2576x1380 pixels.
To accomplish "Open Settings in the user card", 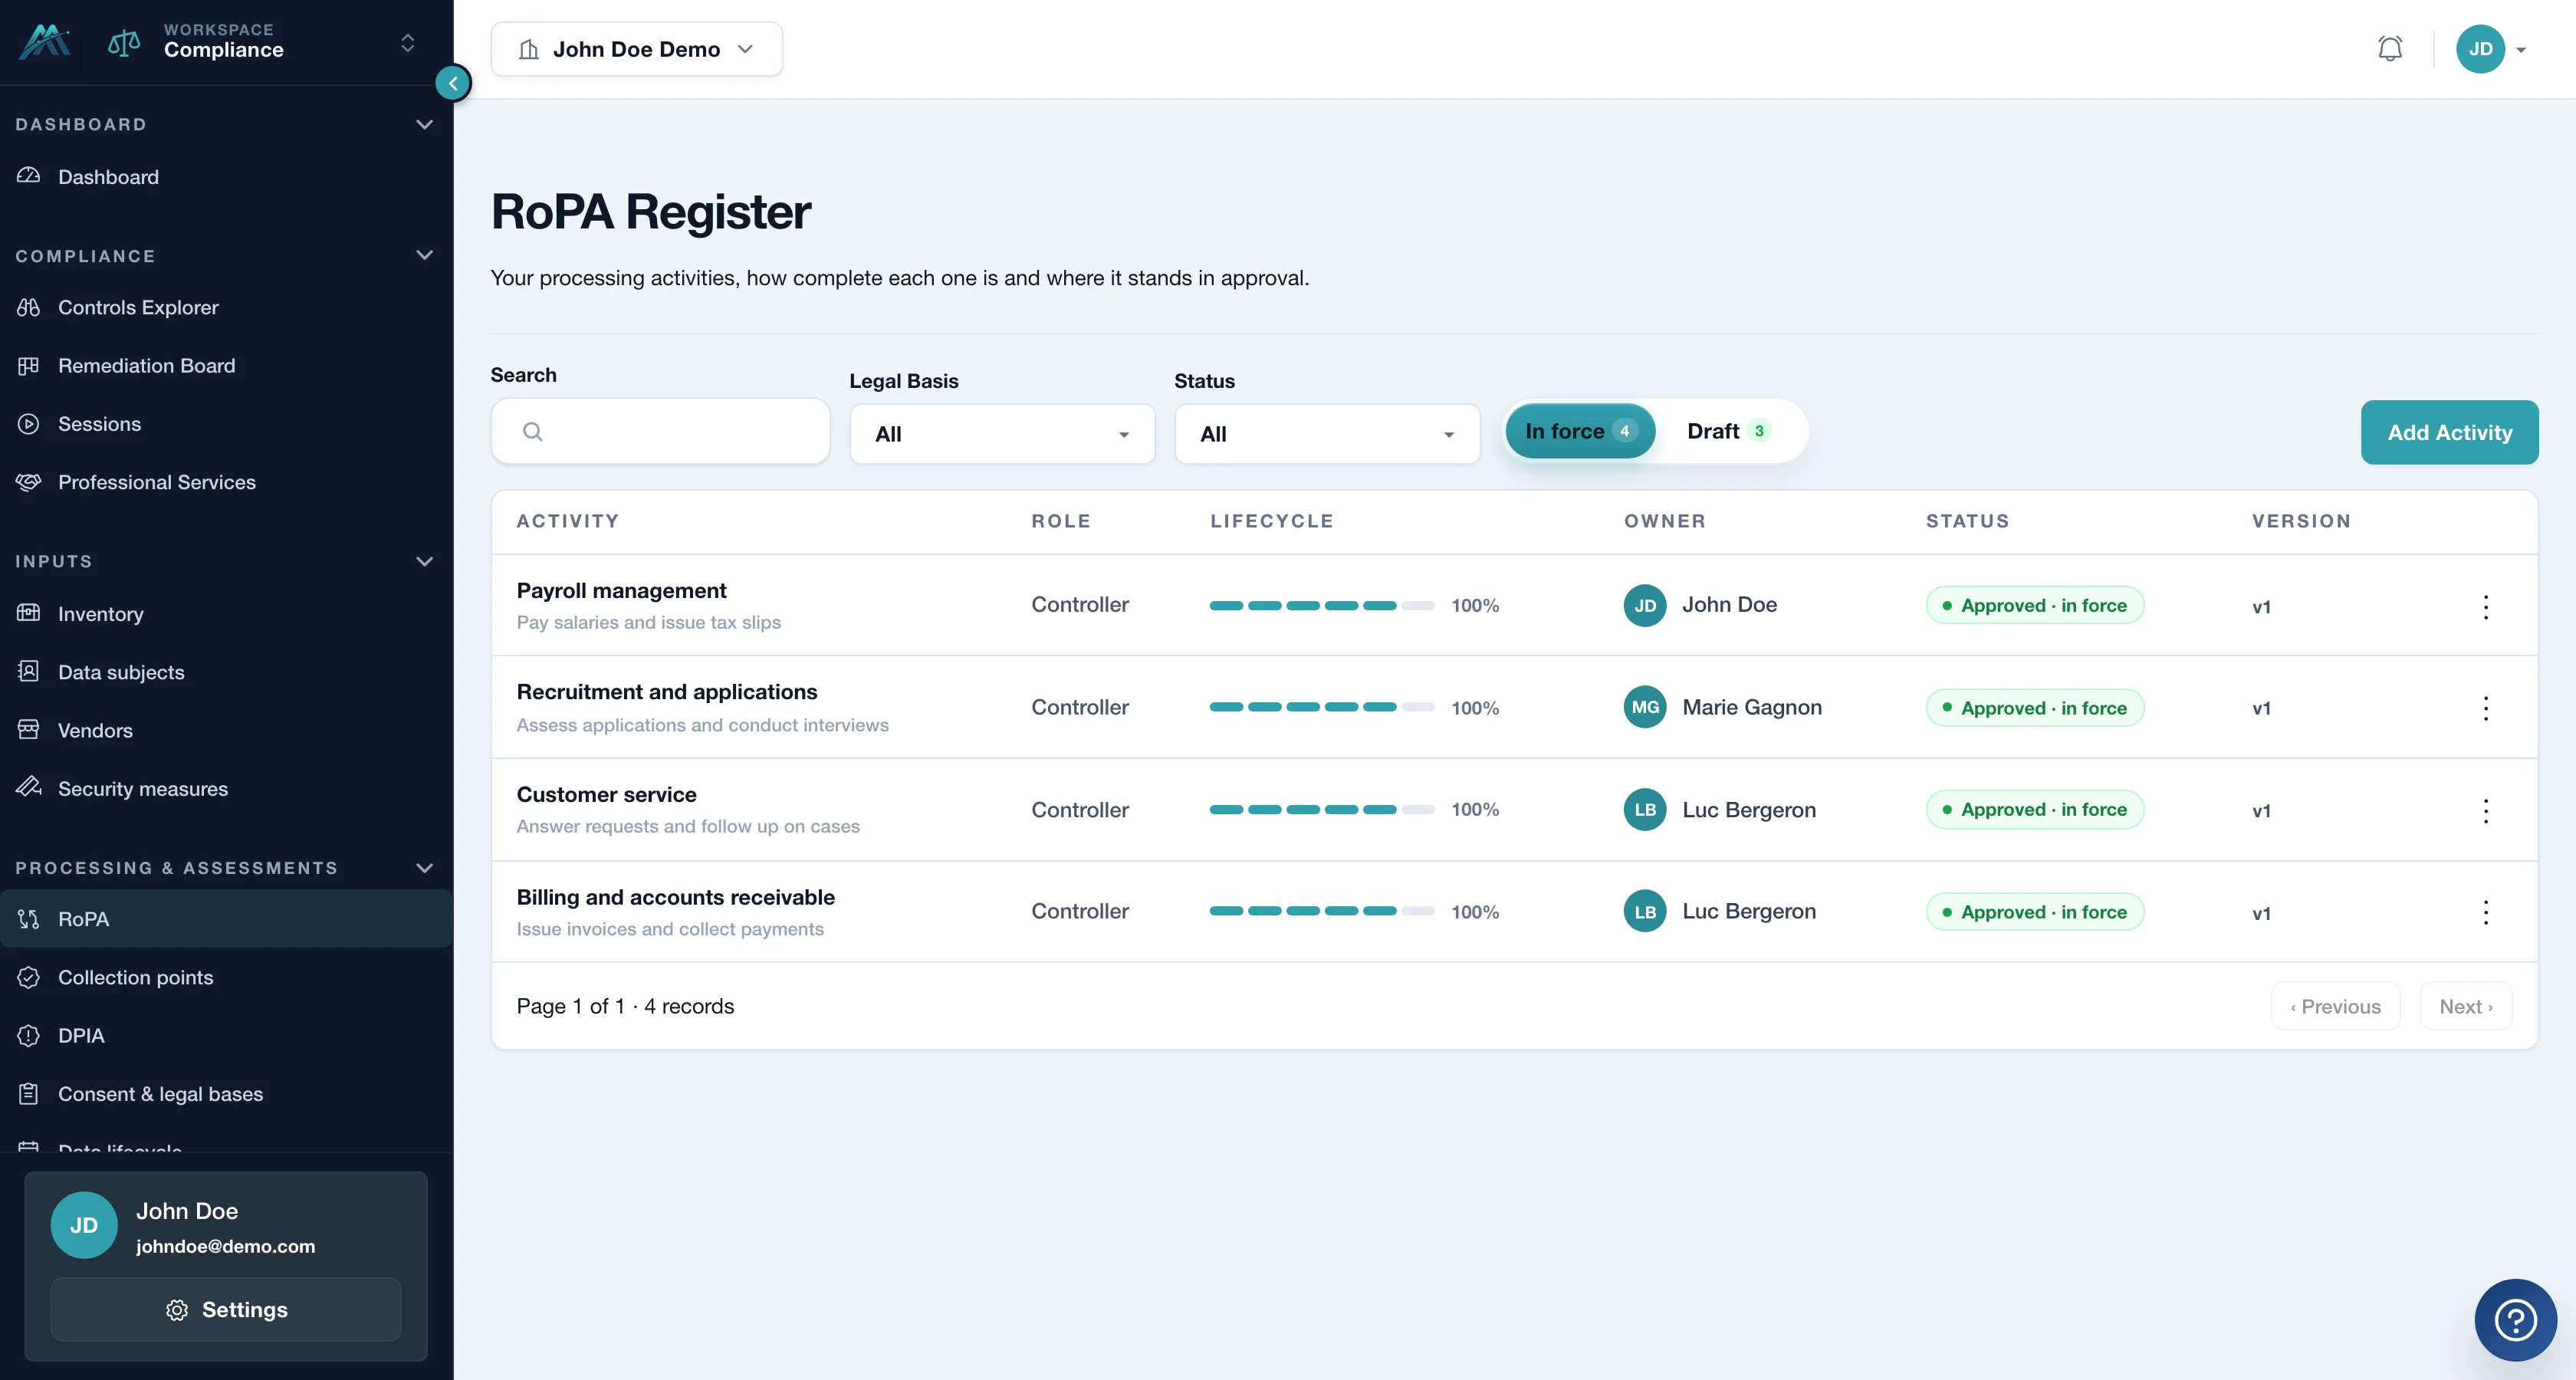I will (x=226, y=1309).
